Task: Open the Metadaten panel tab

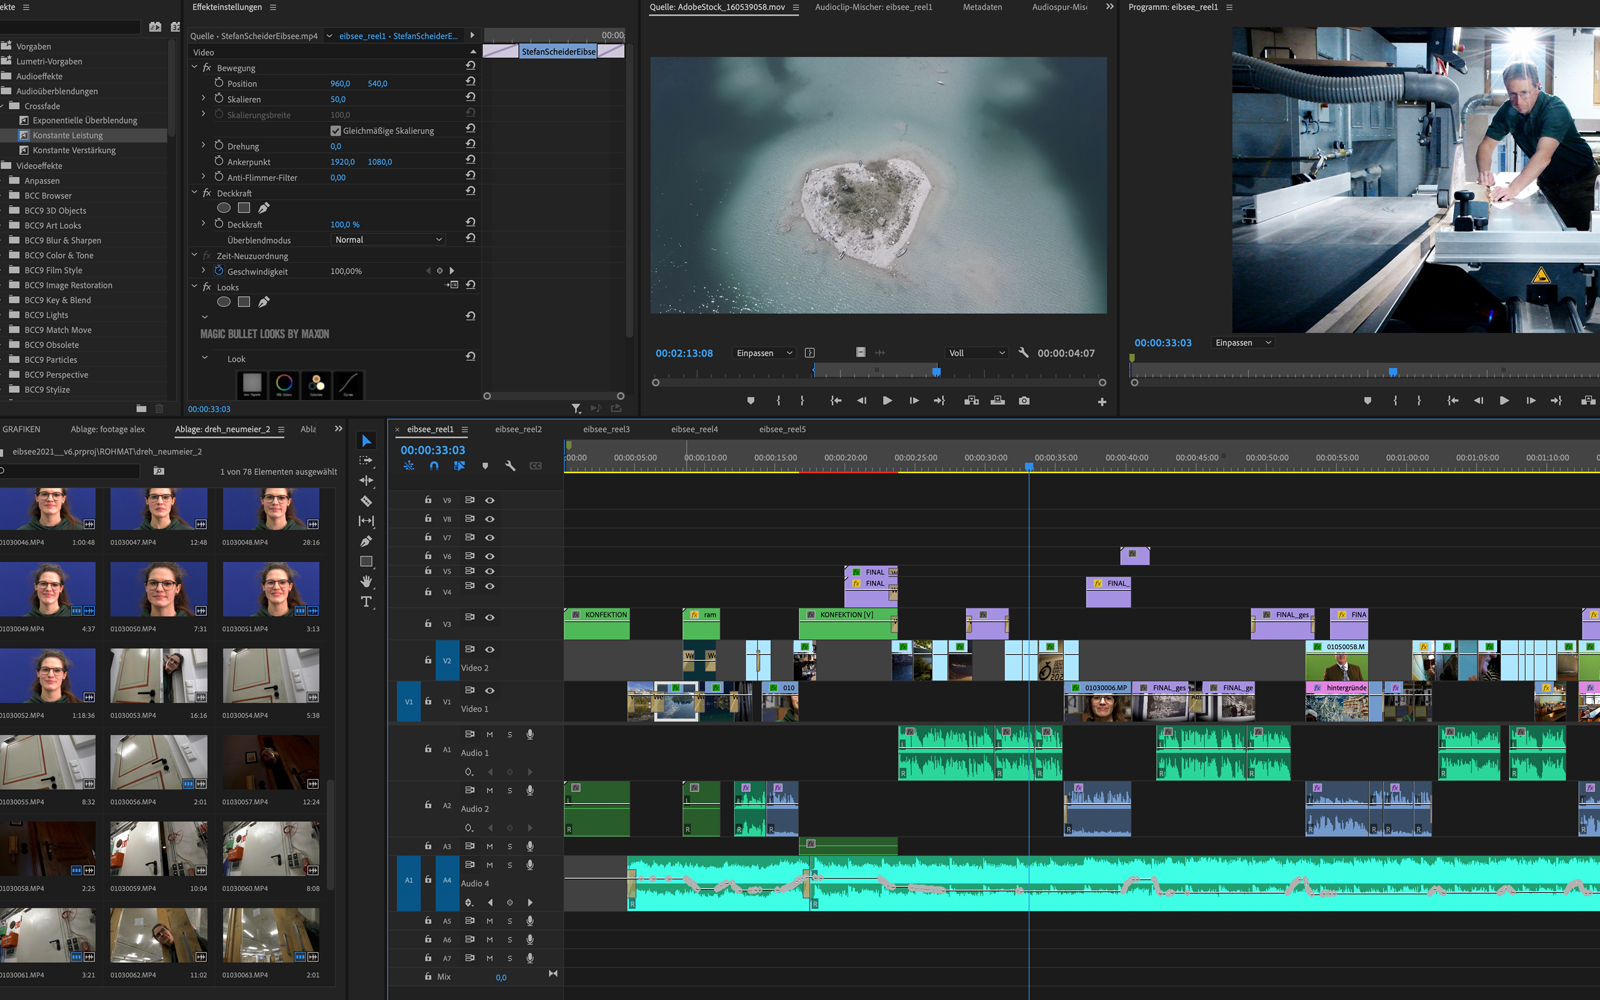Action: click(x=982, y=7)
